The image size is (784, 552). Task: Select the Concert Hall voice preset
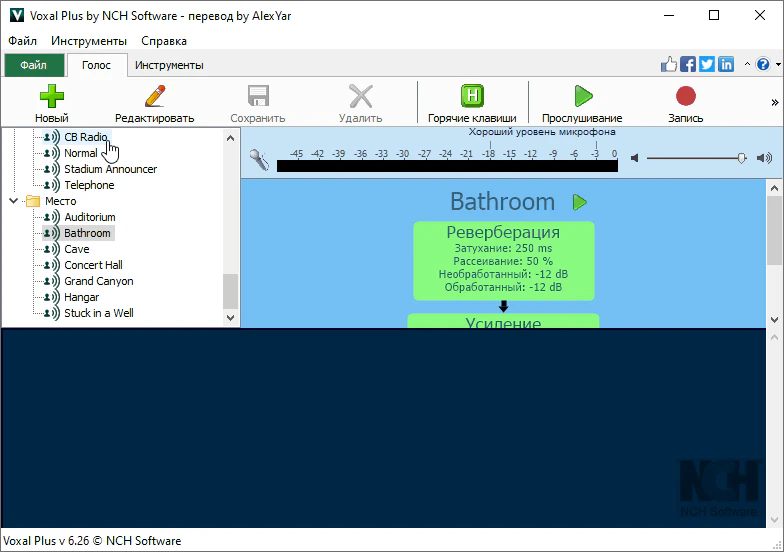tap(93, 265)
